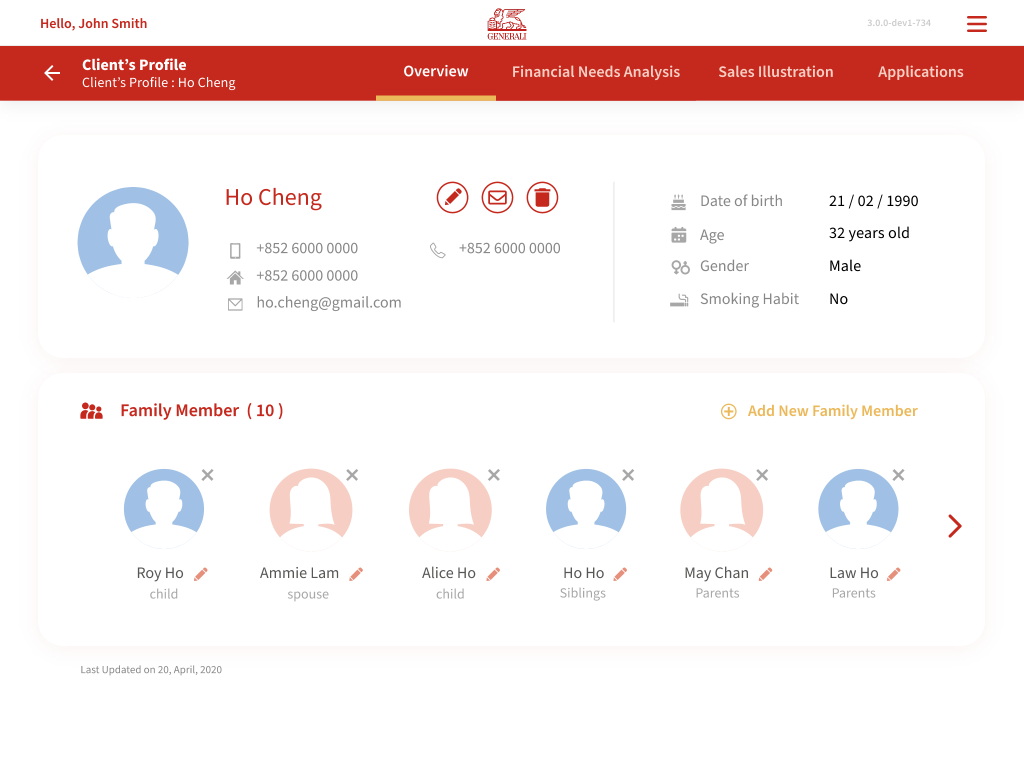Screen dimensions: 1024x768
Task: Click Last Updated on 20, April, 2020
Action: pos(151,669)
